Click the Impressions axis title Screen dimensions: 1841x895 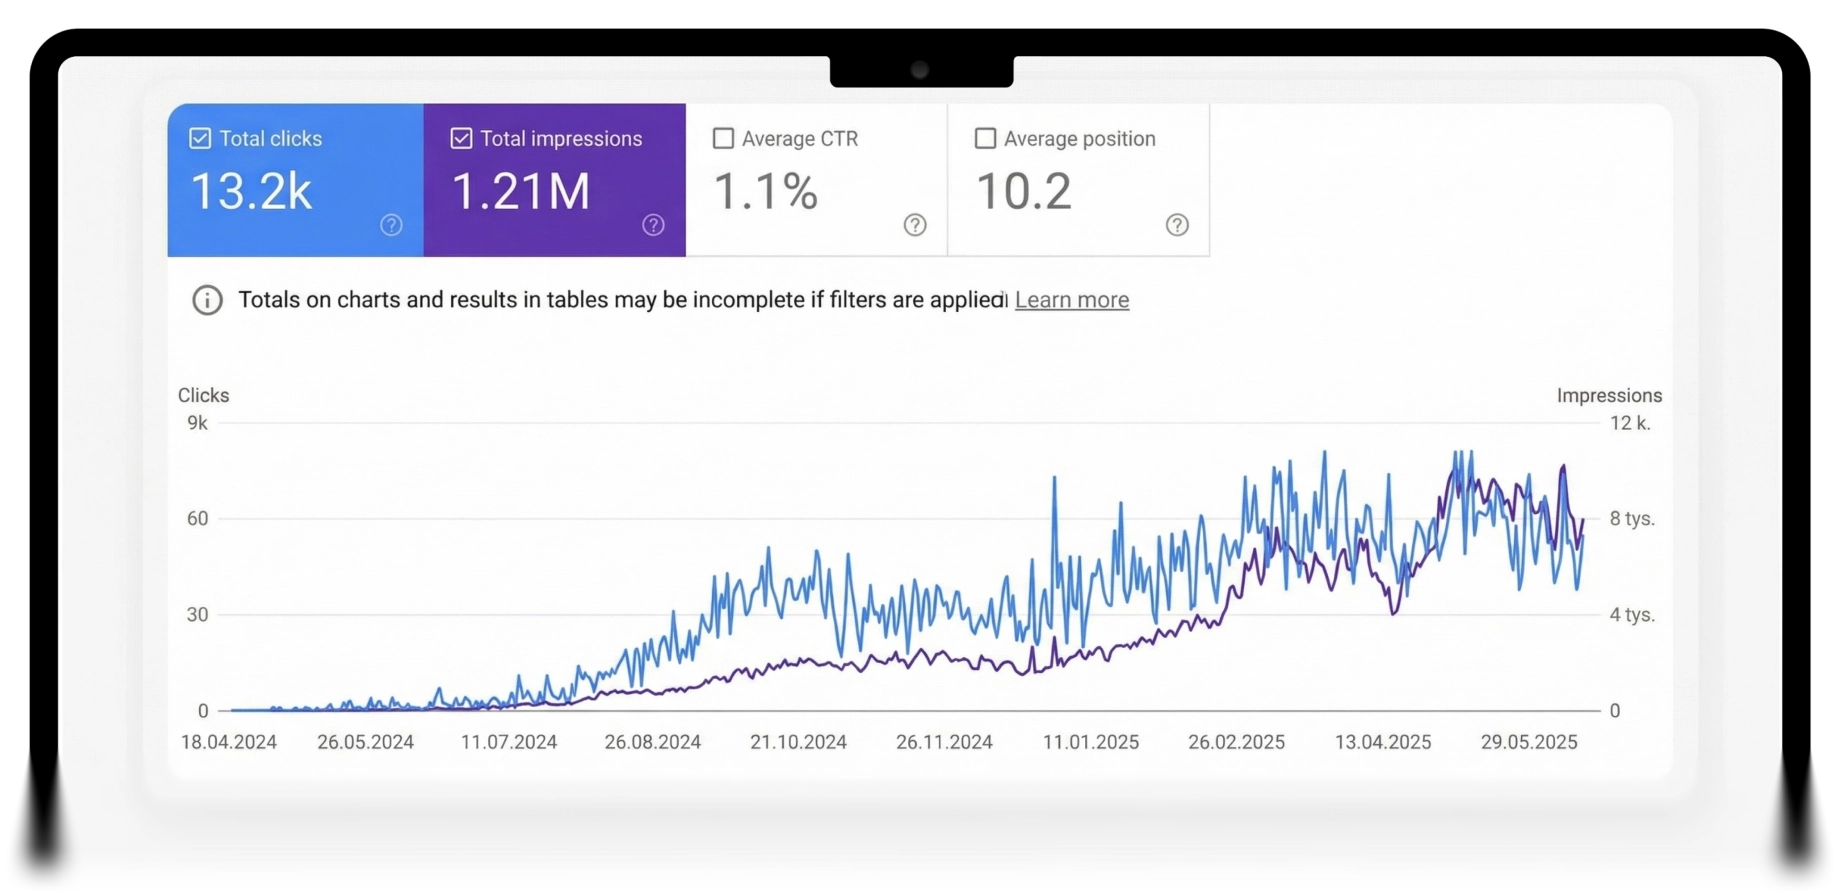(x=1608, y=395)
